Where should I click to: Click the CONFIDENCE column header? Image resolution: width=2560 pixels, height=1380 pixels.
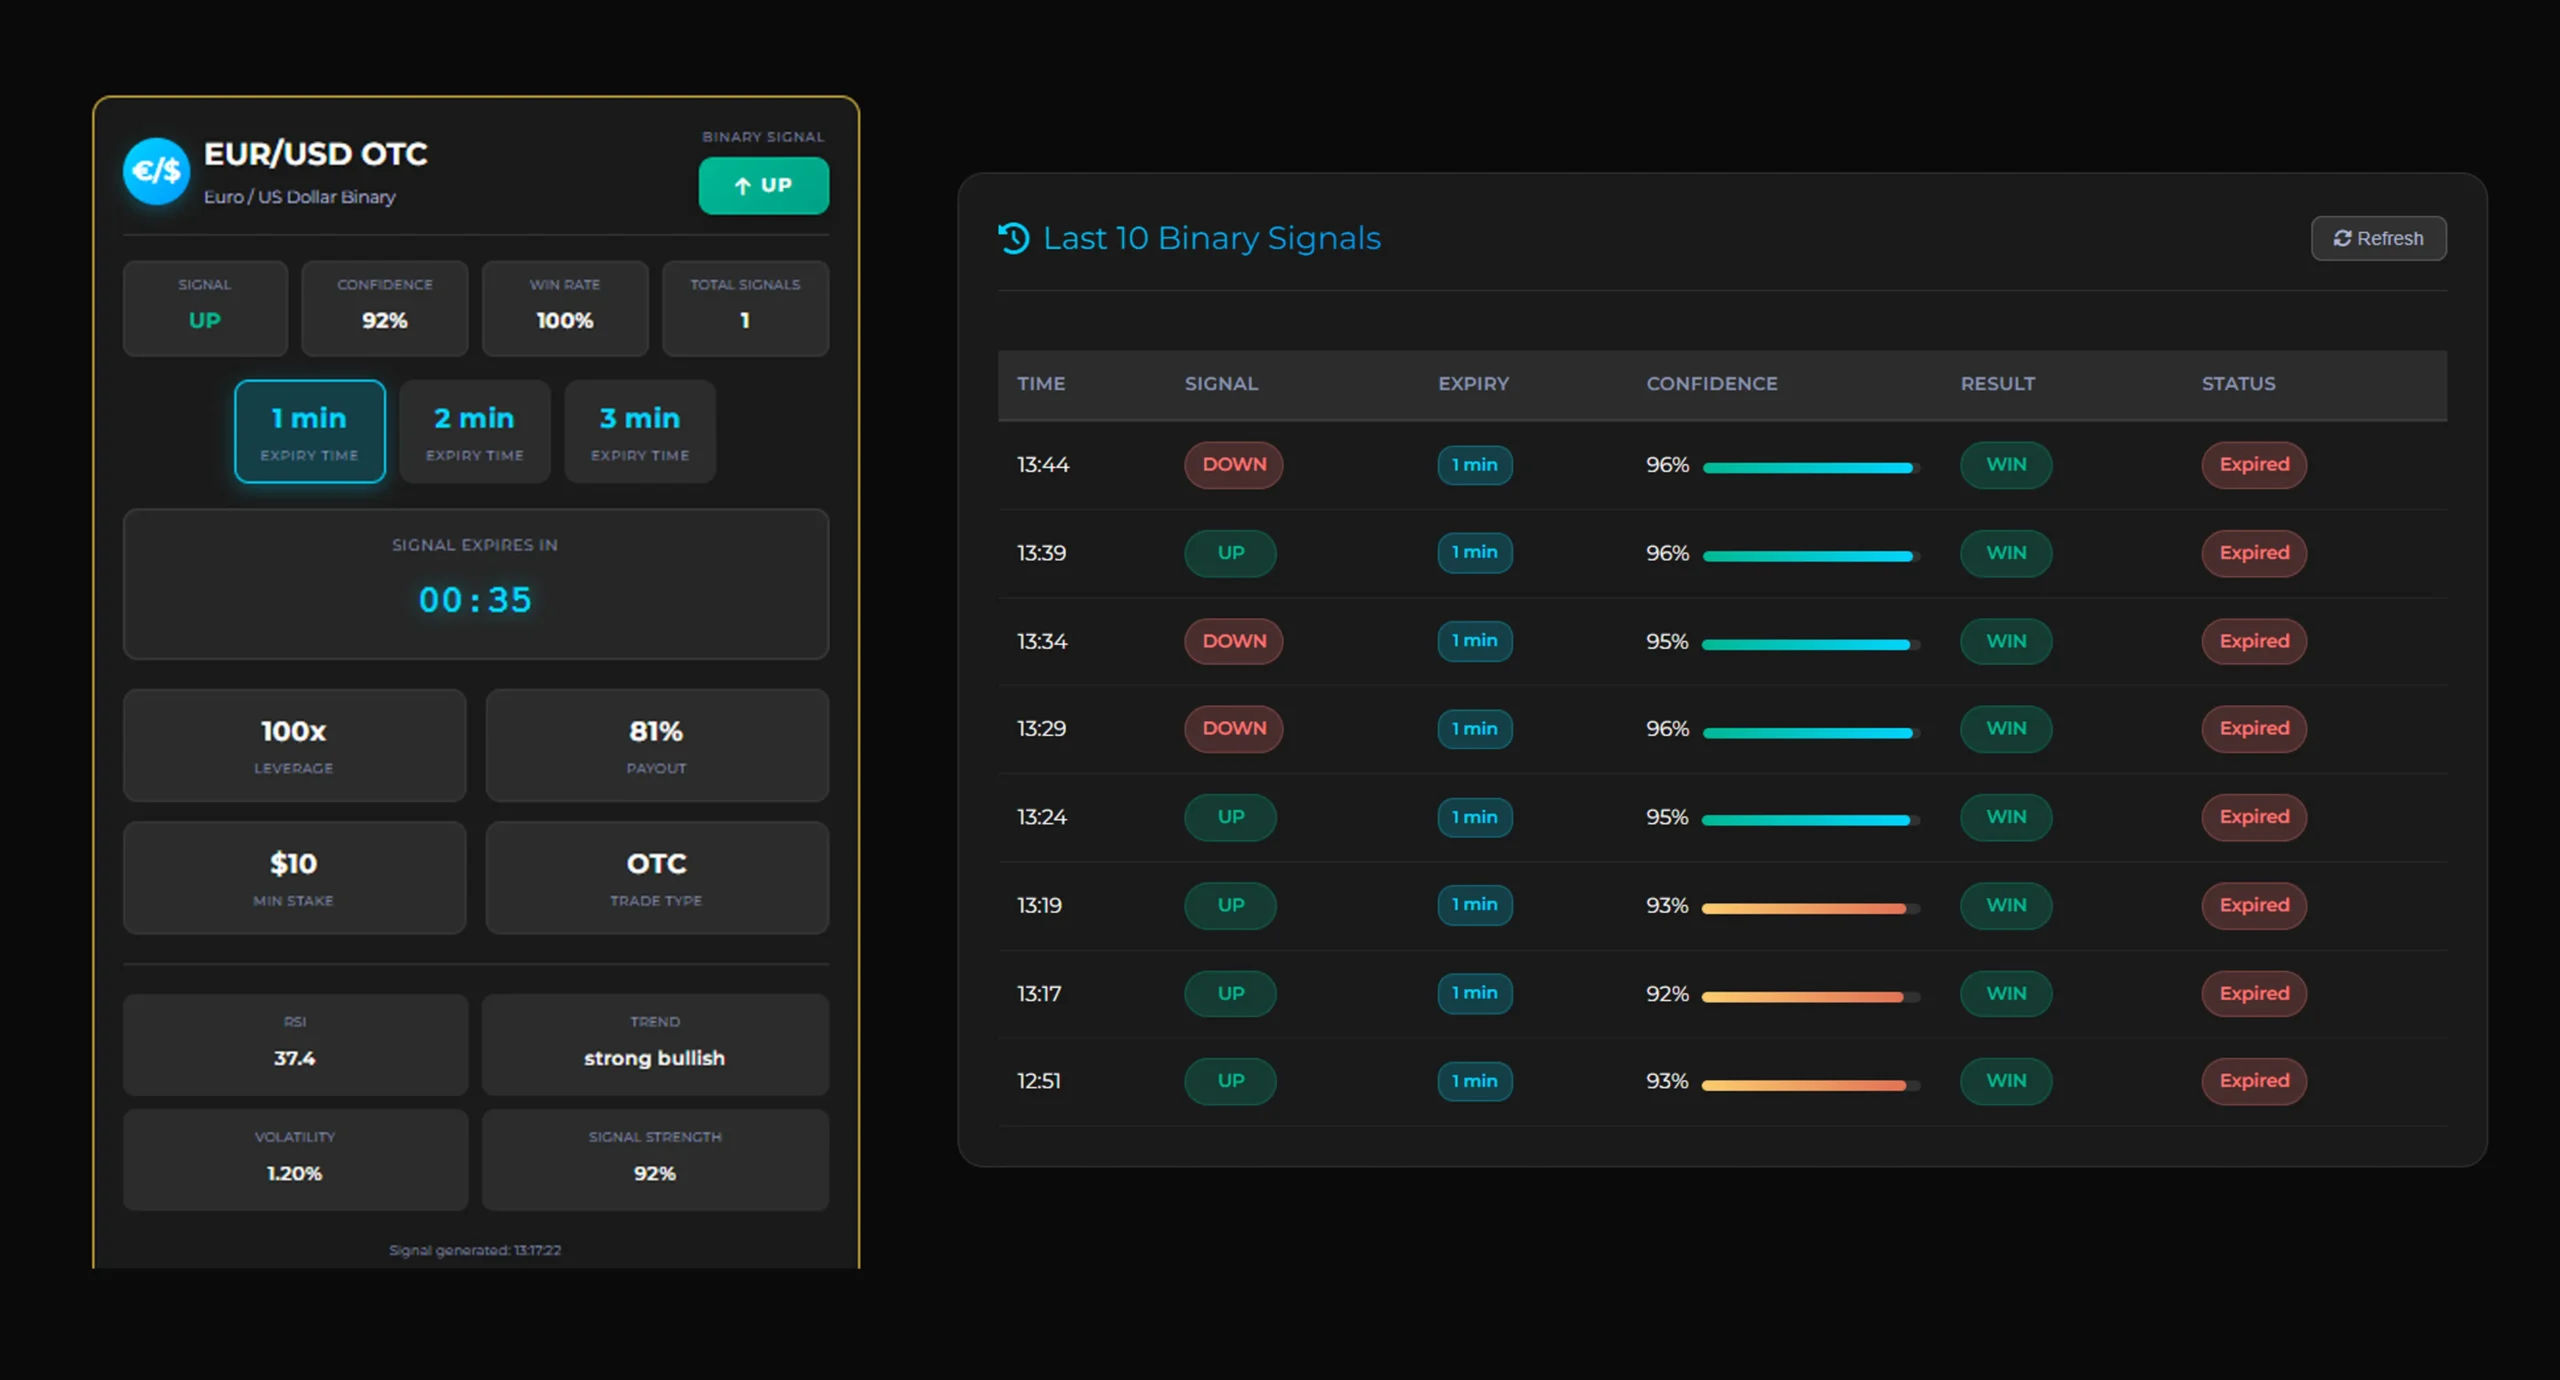[x=1711, y=384]
